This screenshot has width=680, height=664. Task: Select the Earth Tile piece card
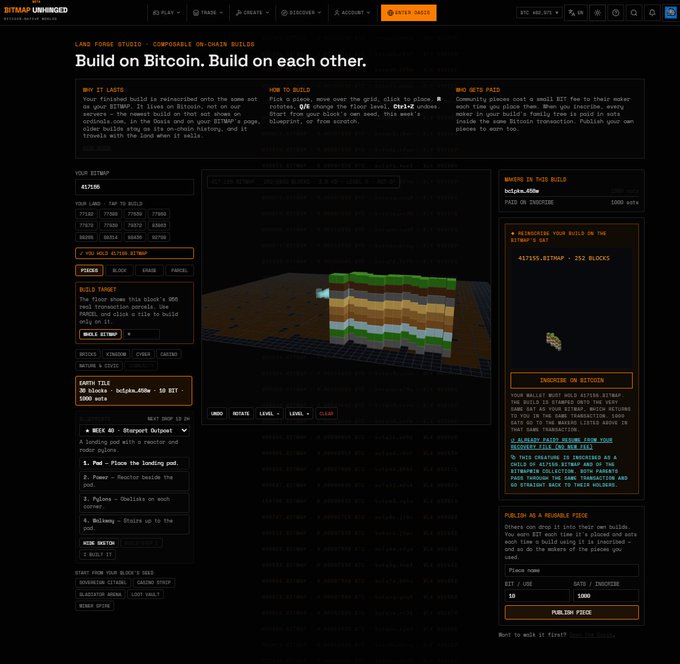point(134,391)
